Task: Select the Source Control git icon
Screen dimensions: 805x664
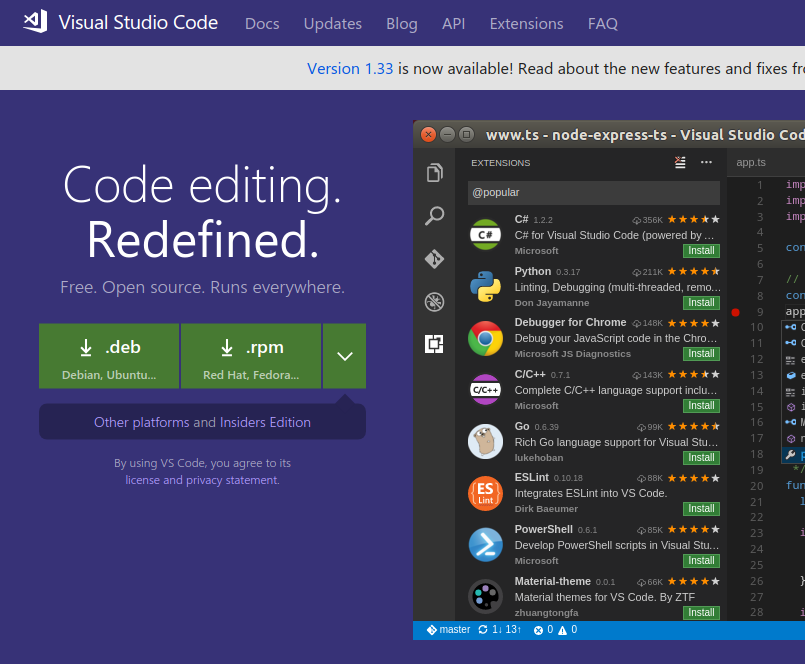Action: tap(434, 259)
